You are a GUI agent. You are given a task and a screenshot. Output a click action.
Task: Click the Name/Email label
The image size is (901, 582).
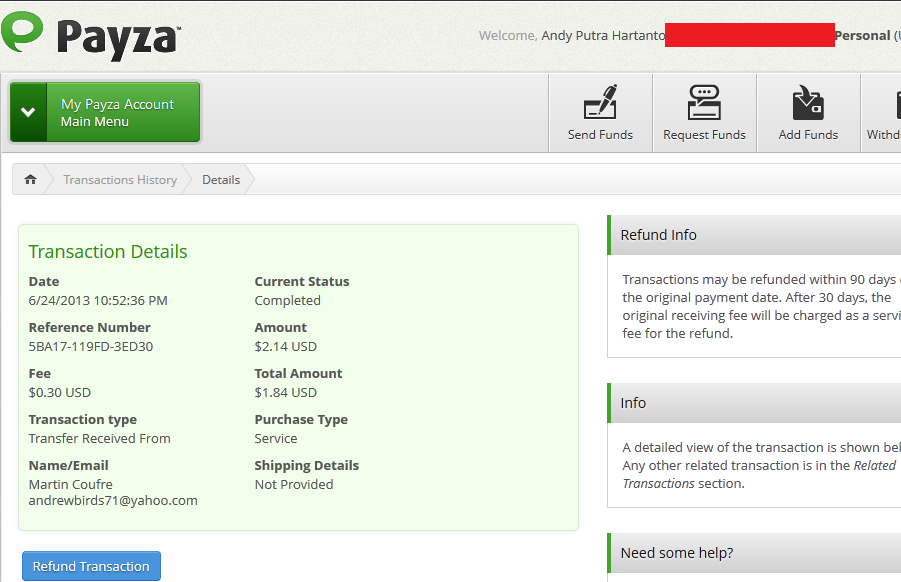coord(68,465)
